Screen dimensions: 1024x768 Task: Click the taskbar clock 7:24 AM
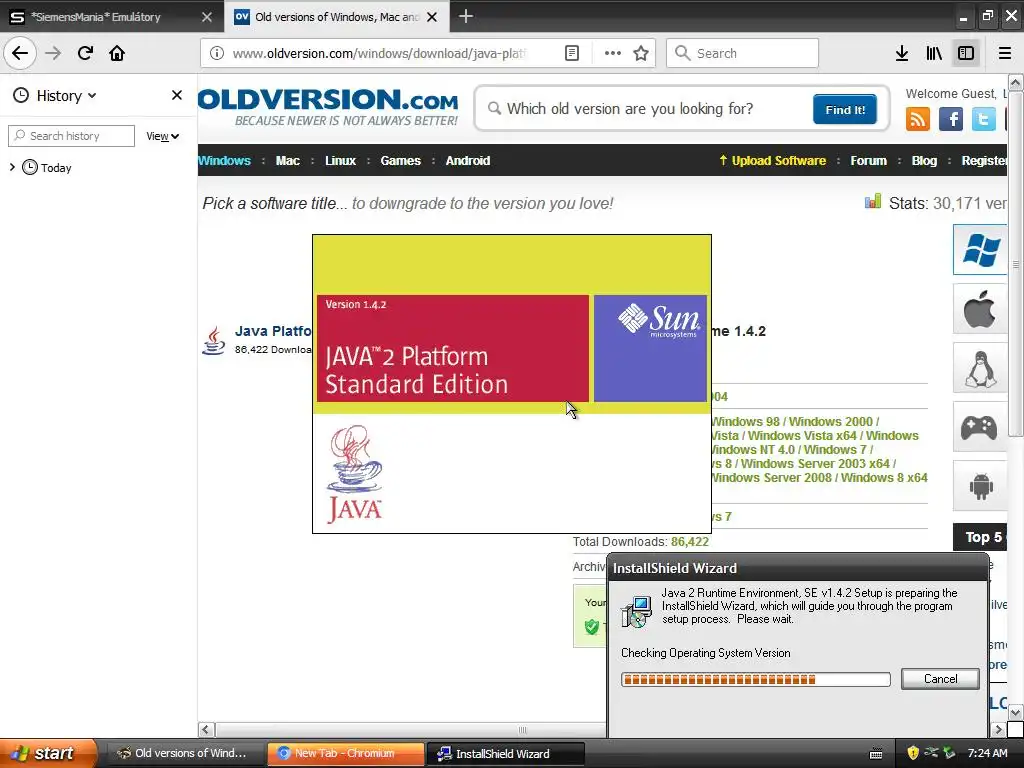[987, 753]
